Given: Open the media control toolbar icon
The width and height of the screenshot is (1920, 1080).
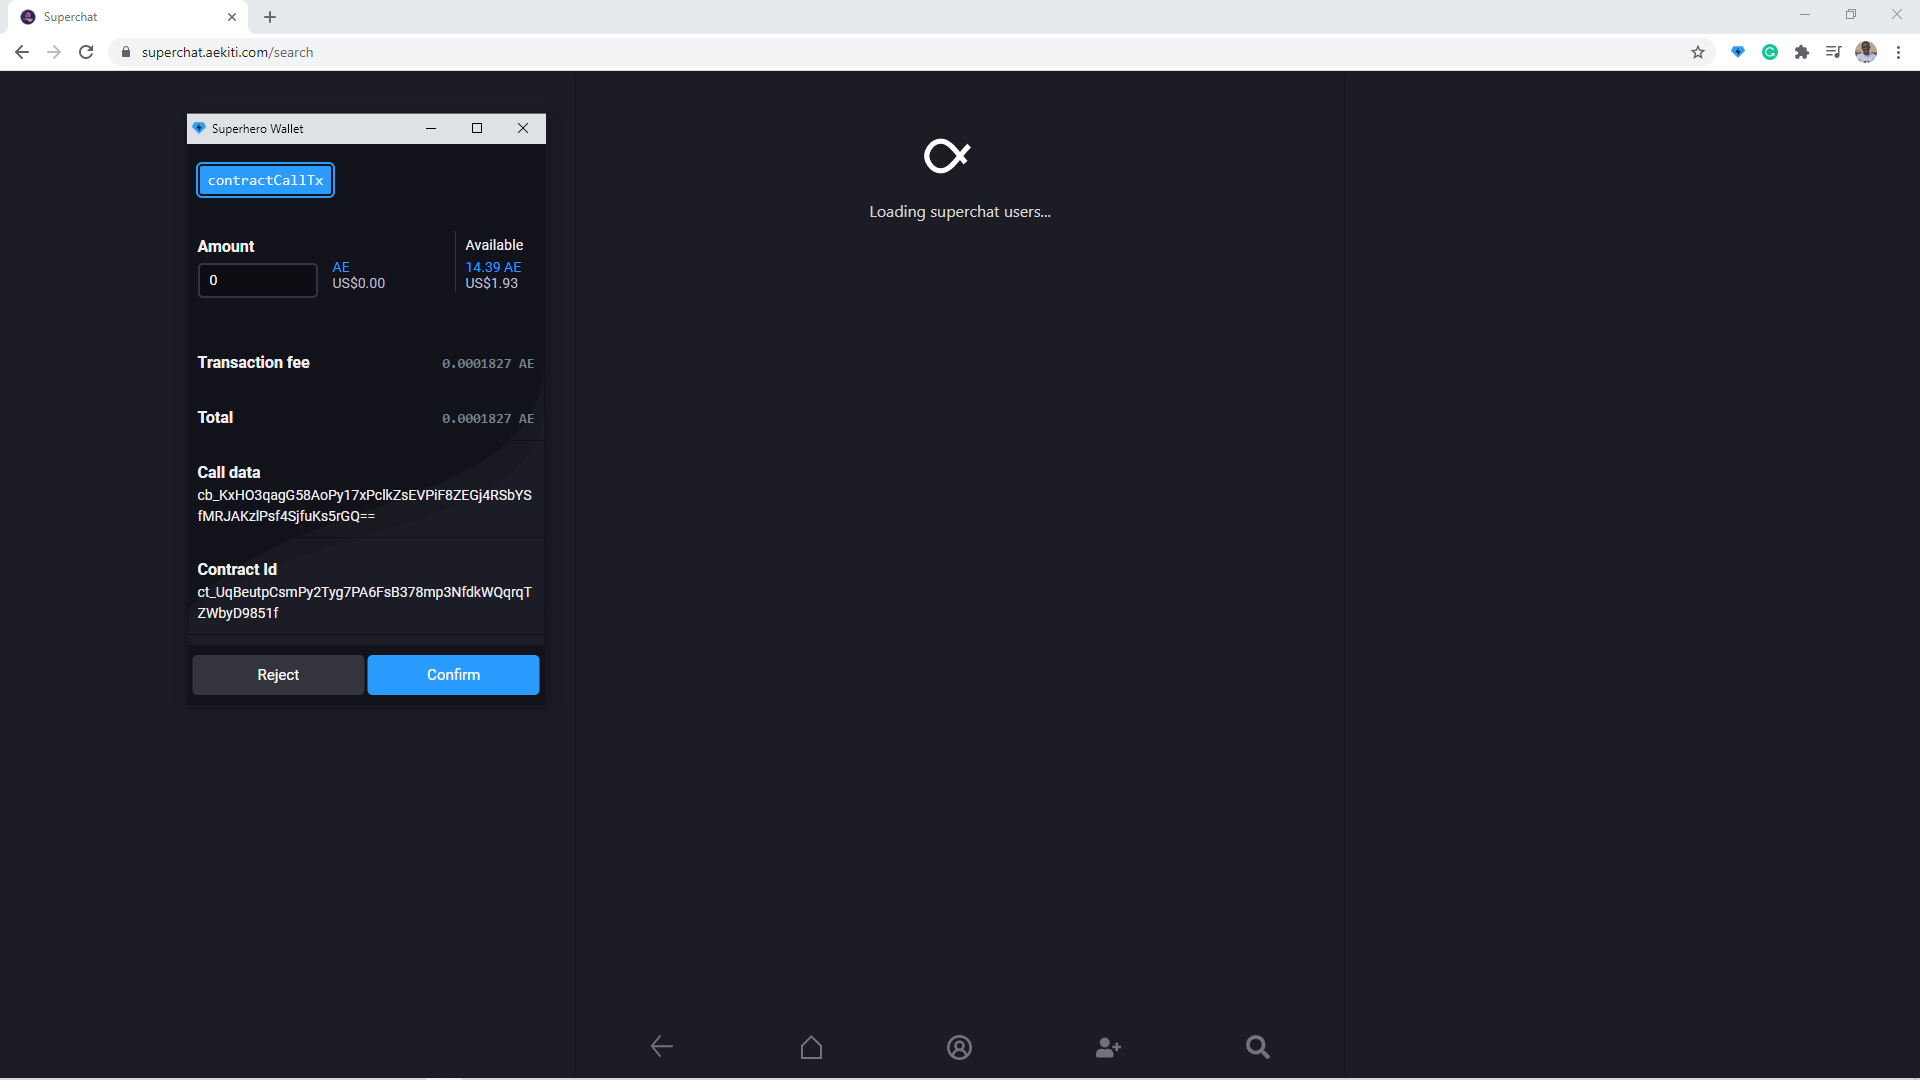Looking at the screenshot, I should pyautogui.click(x=1833, y=52).
